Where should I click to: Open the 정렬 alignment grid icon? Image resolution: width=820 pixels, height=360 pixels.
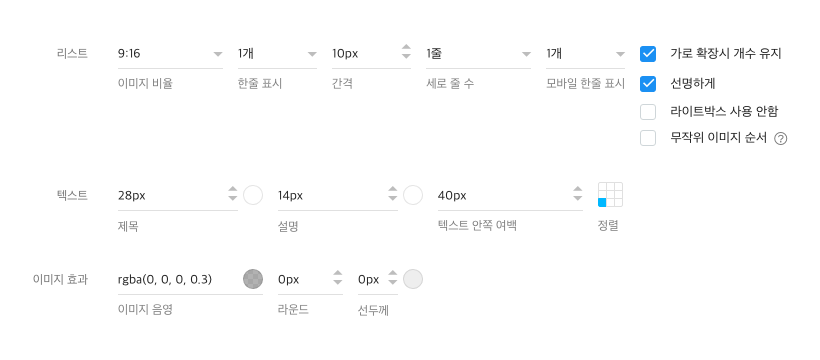click(x=610, y=195)
